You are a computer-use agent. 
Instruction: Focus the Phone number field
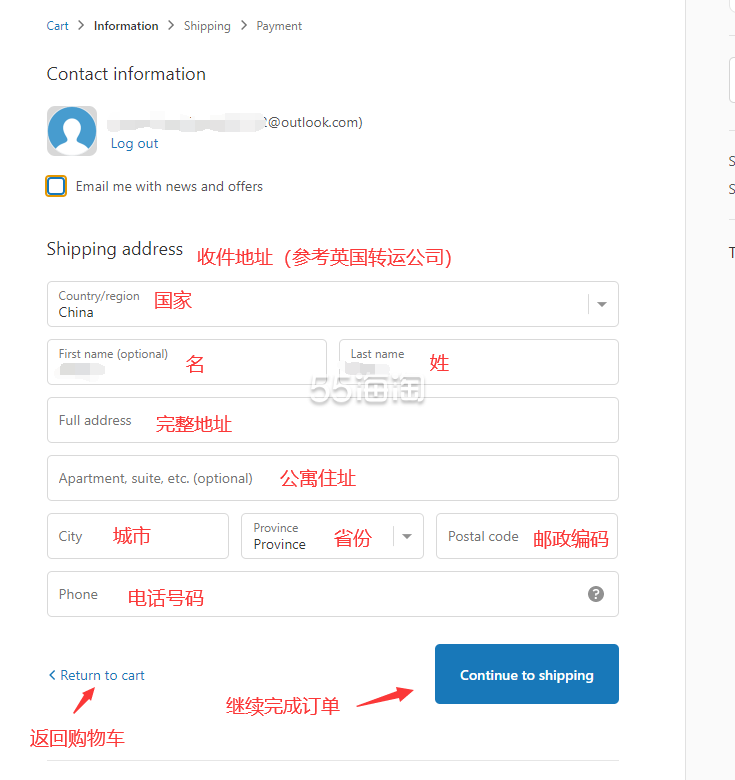(310, 594)
